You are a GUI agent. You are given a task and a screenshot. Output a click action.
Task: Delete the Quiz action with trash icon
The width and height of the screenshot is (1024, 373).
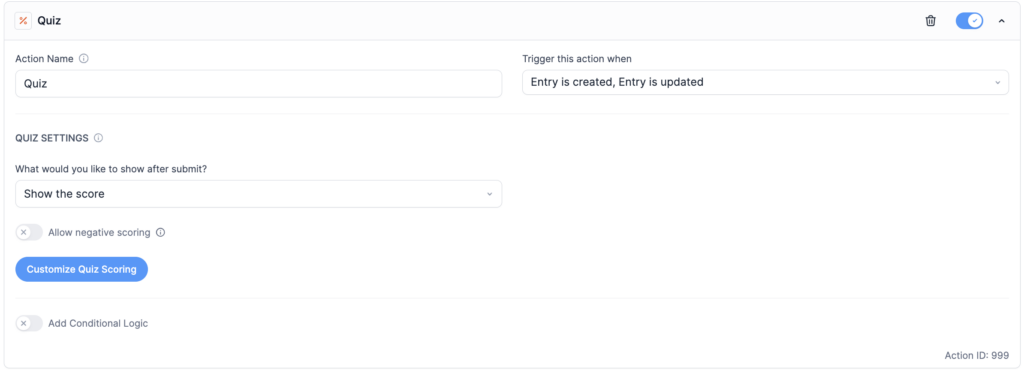931,21
